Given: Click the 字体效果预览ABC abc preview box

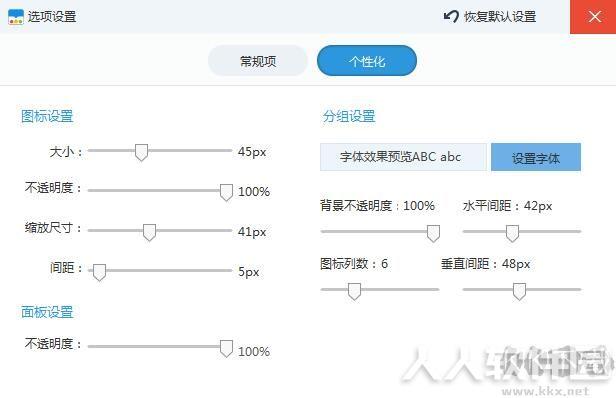Looking at the screenshot, I should (403, 157).
